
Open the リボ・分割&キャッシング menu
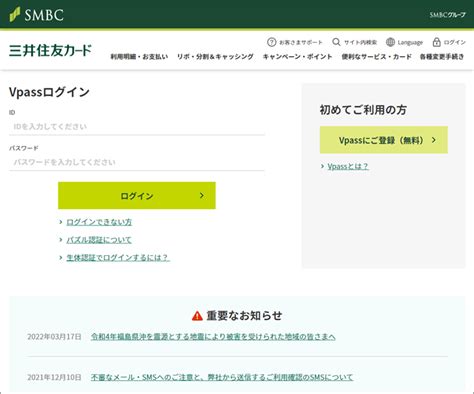[215, 57]
